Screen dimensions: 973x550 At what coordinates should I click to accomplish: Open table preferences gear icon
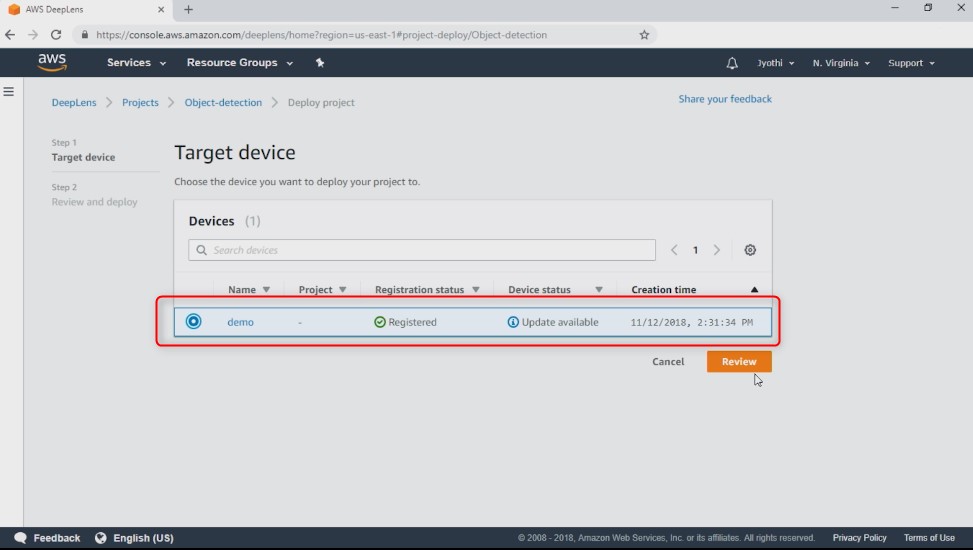(750, 250)
